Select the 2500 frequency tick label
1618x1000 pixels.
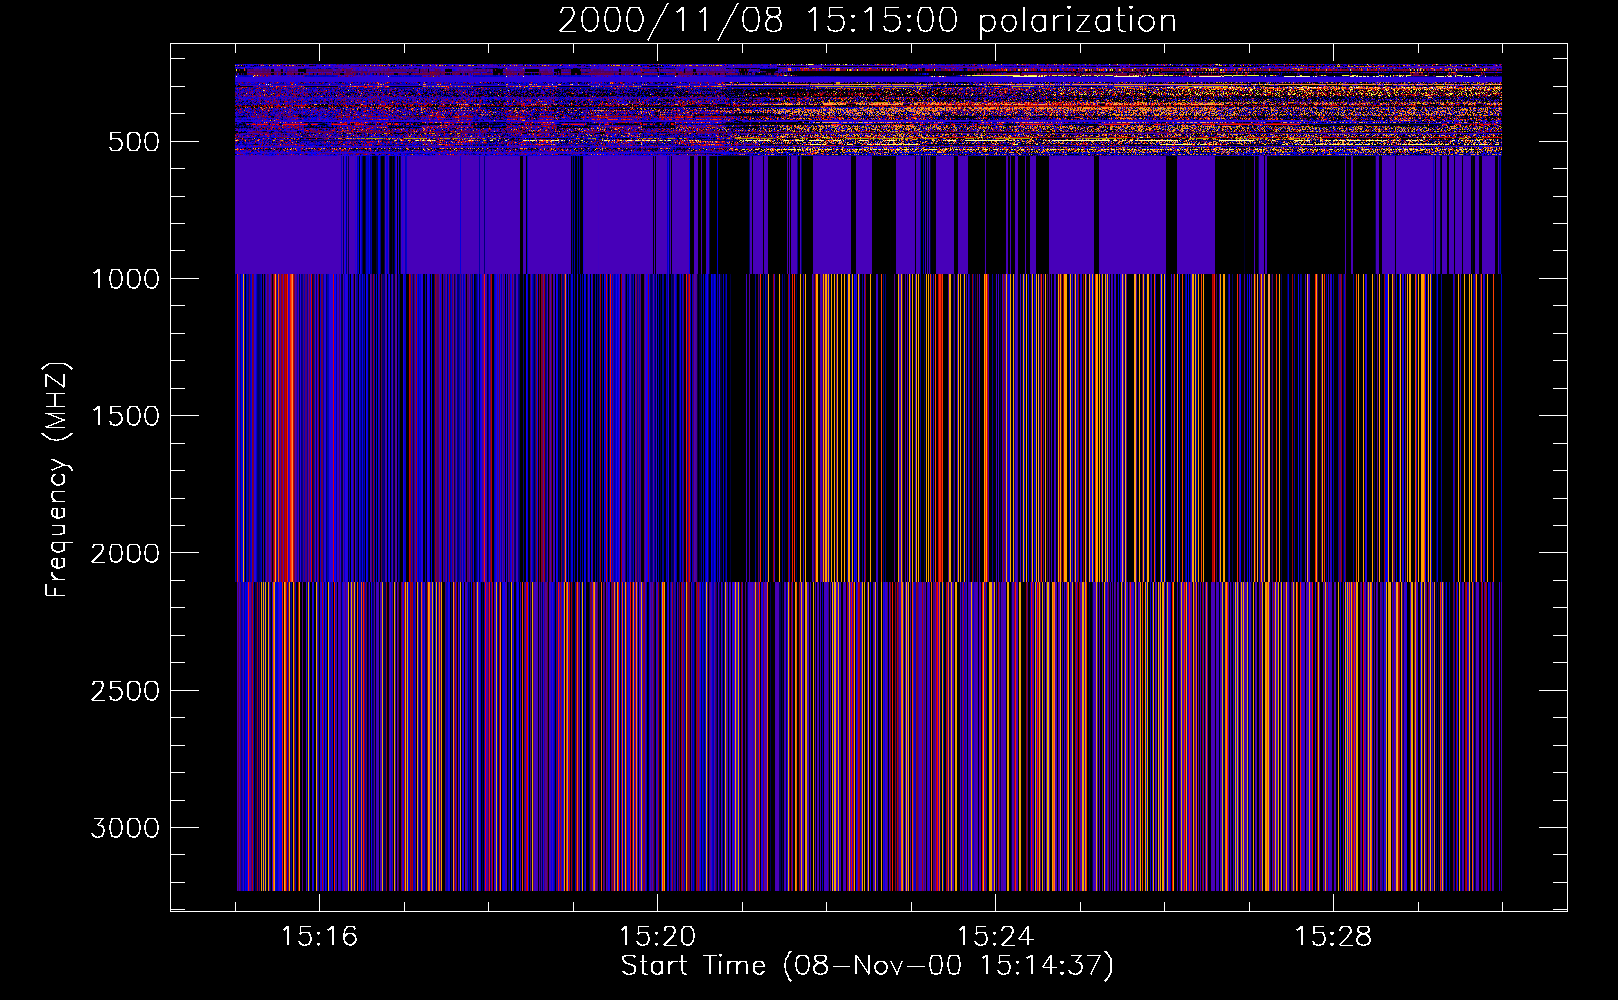click(125, 691)
